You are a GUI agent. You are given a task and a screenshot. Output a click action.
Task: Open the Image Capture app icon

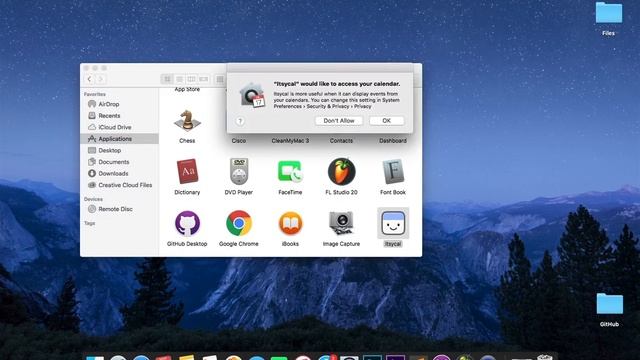[342, 223]
